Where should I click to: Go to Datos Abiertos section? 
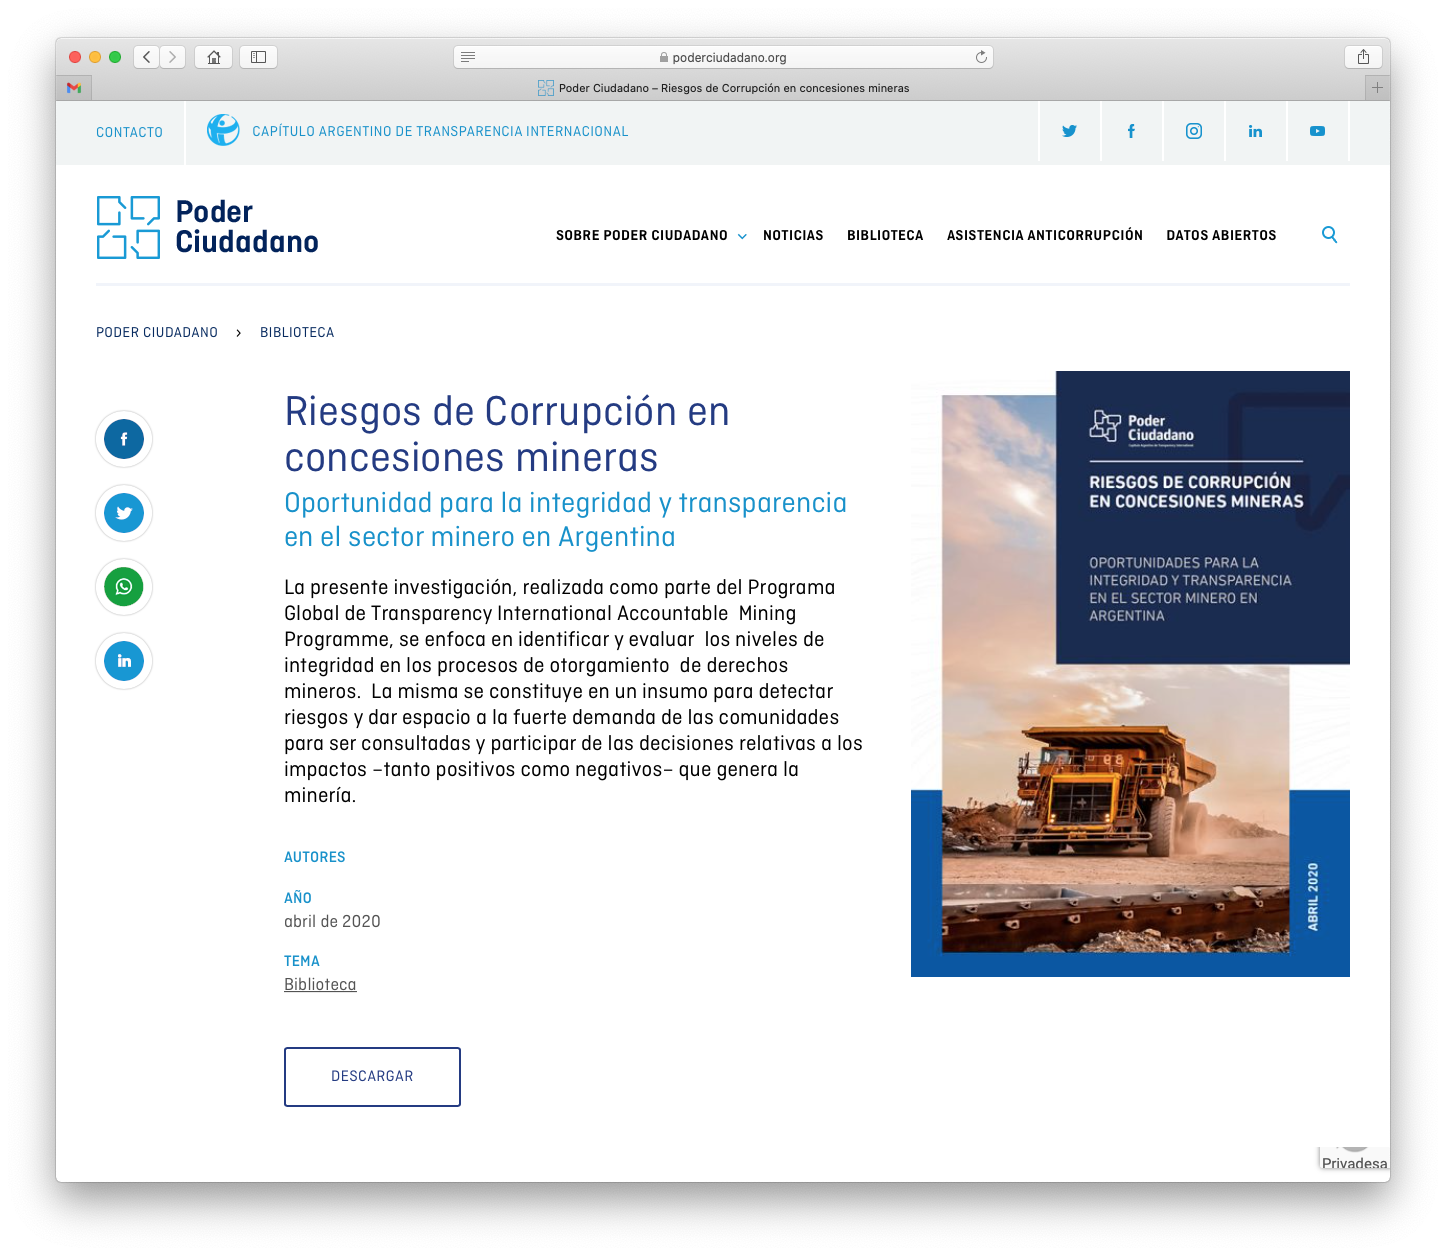[x=1221, y=236]
